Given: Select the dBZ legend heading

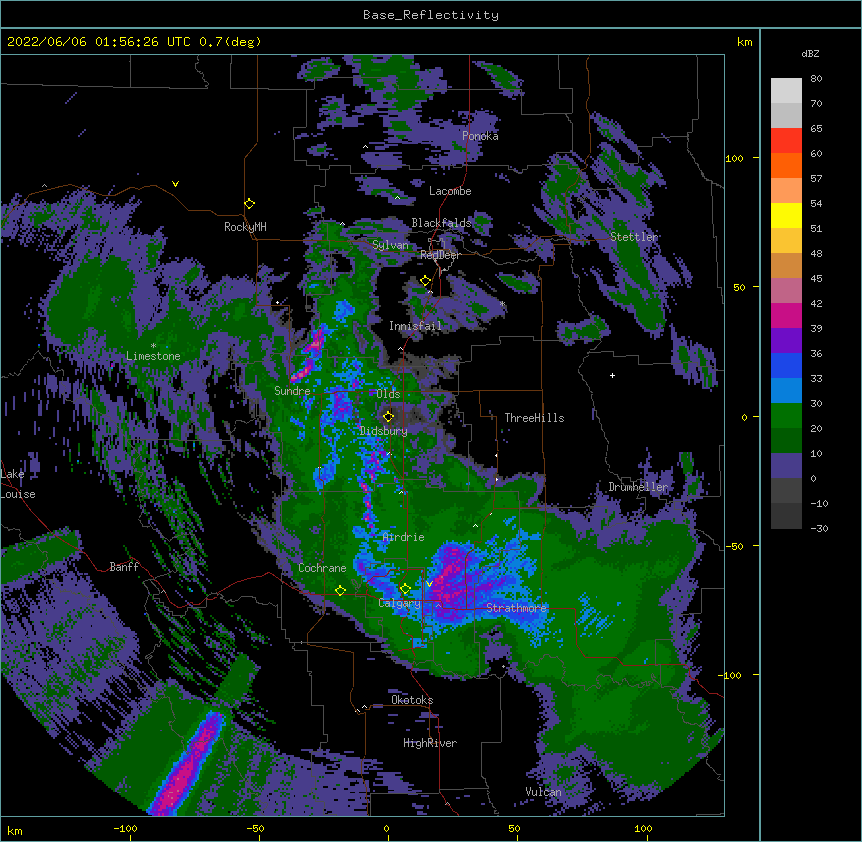Looking at the screenshot, I should click(x=810, y=54).
